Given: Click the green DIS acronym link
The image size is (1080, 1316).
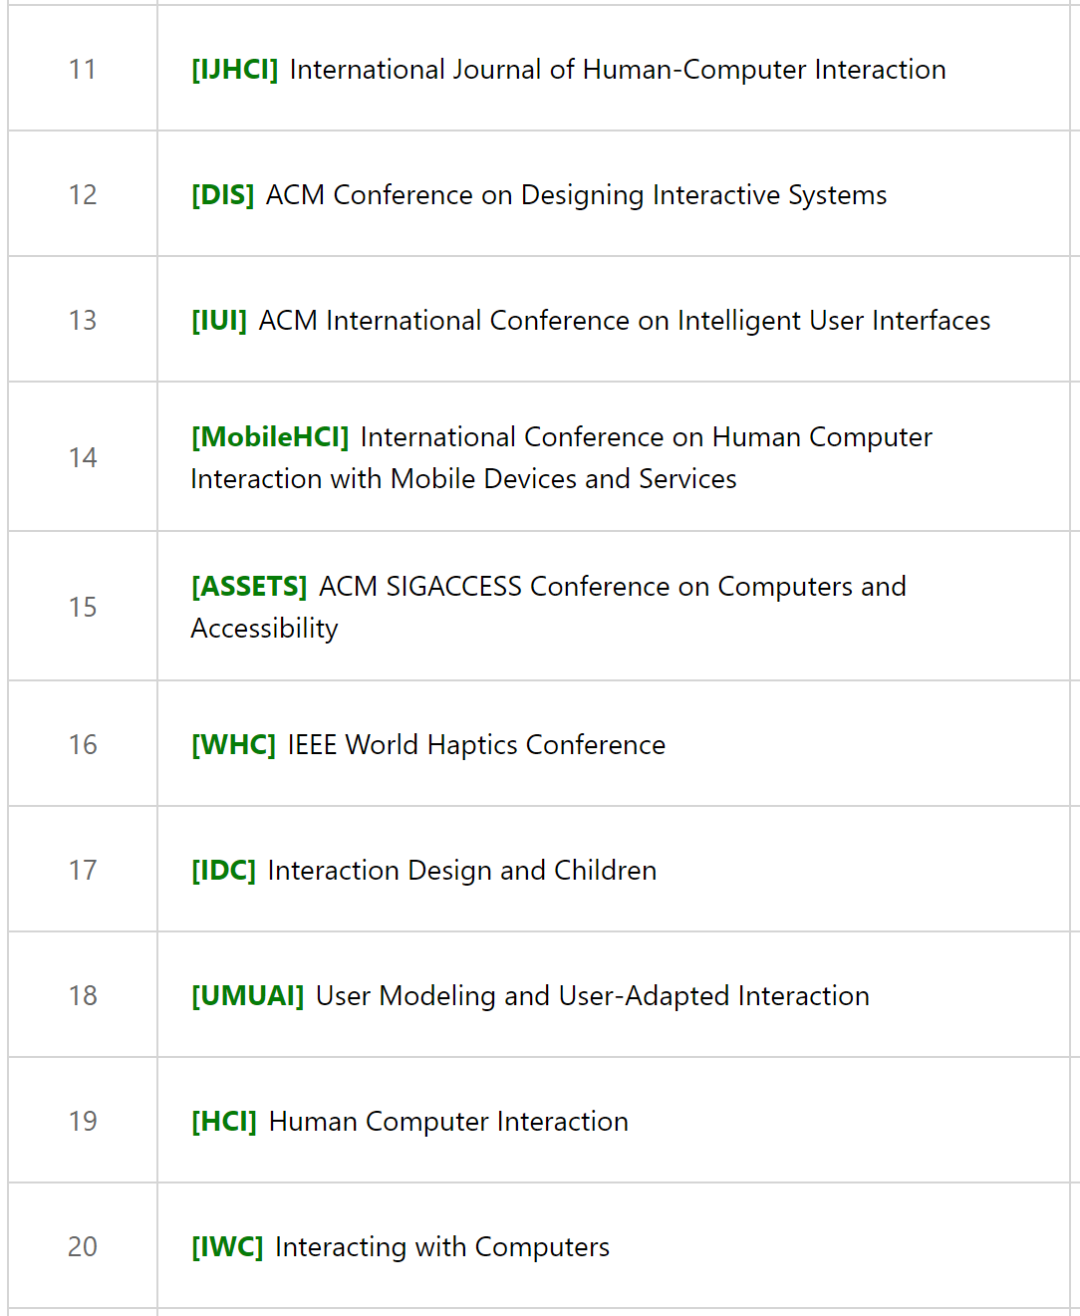Looking at the screenshot, I should [x=222, y=195].
